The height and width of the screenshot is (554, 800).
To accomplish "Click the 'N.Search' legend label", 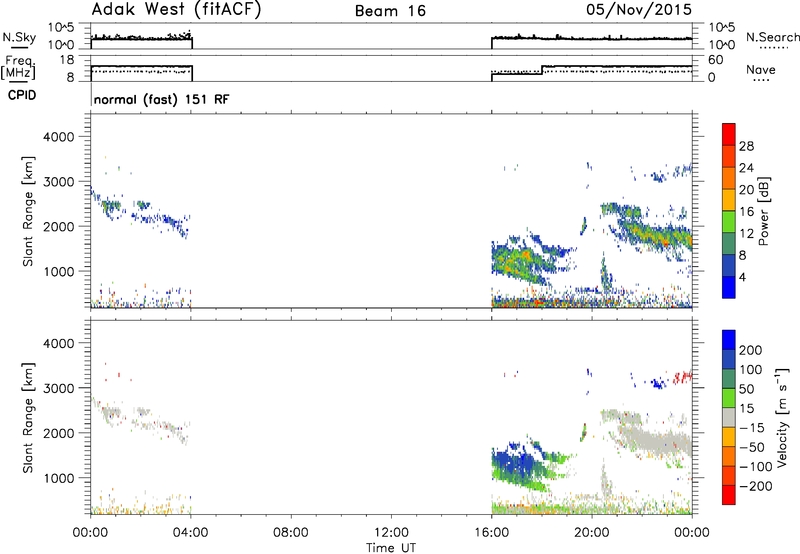I will [x=772, y=37].
